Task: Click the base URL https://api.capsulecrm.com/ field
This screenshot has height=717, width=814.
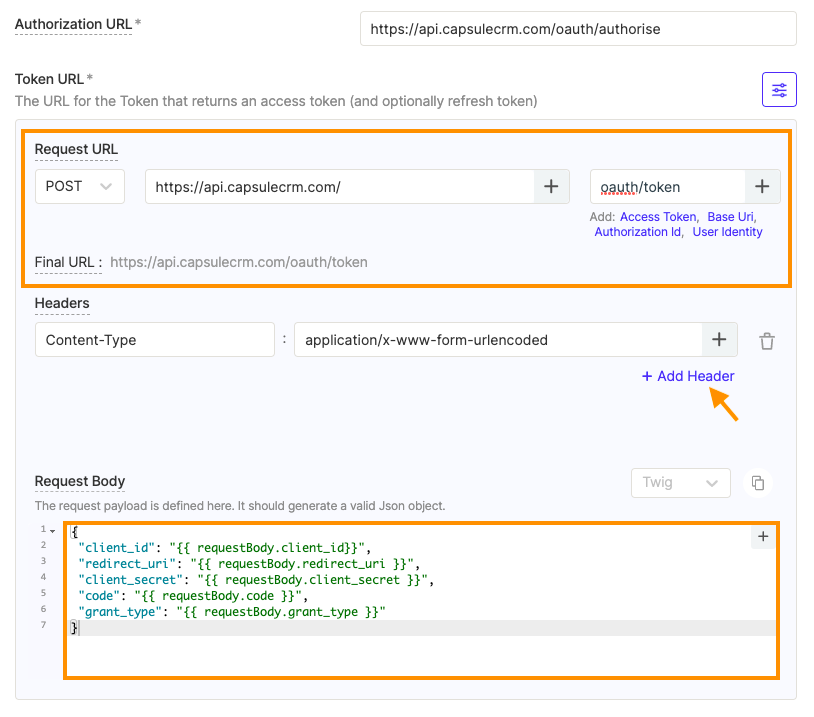Action: pyautogui.click(x=340, y=186)
